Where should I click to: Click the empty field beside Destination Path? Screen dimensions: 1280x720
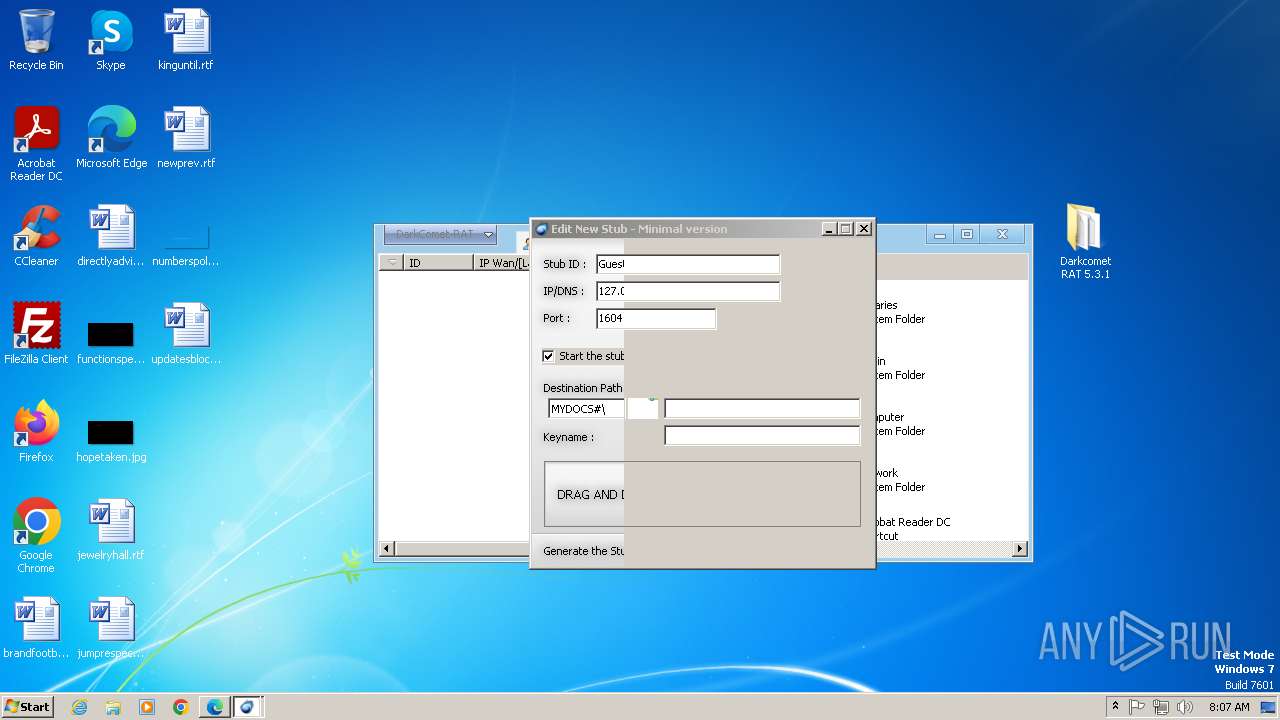762,408
